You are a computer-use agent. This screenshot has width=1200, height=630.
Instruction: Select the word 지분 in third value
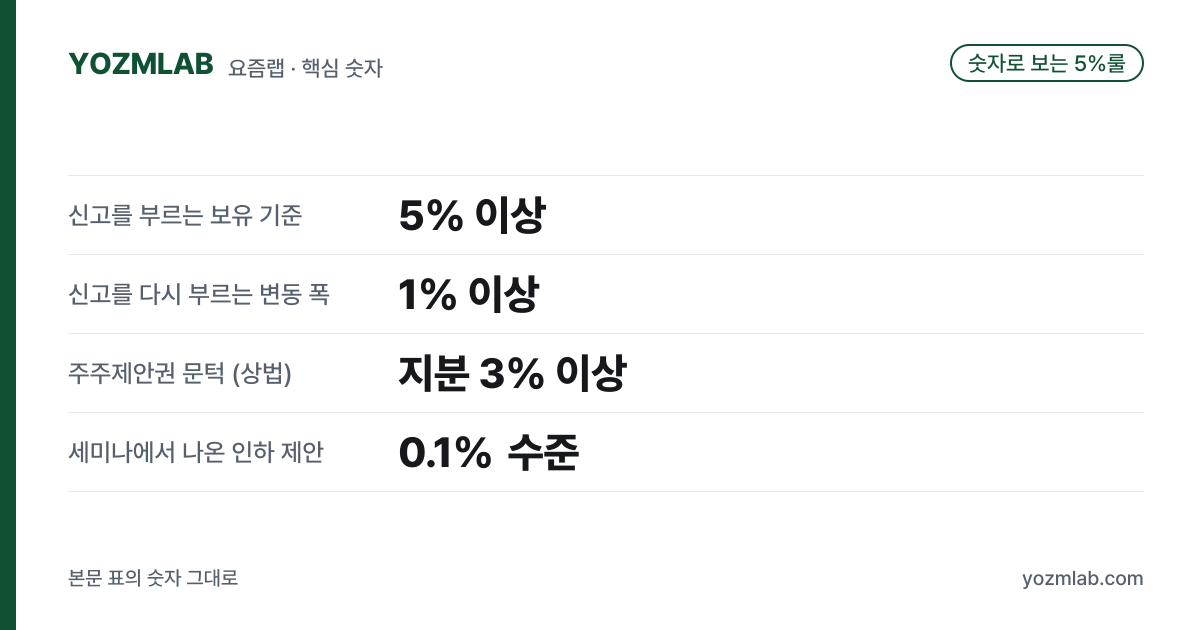click(433, 373)
